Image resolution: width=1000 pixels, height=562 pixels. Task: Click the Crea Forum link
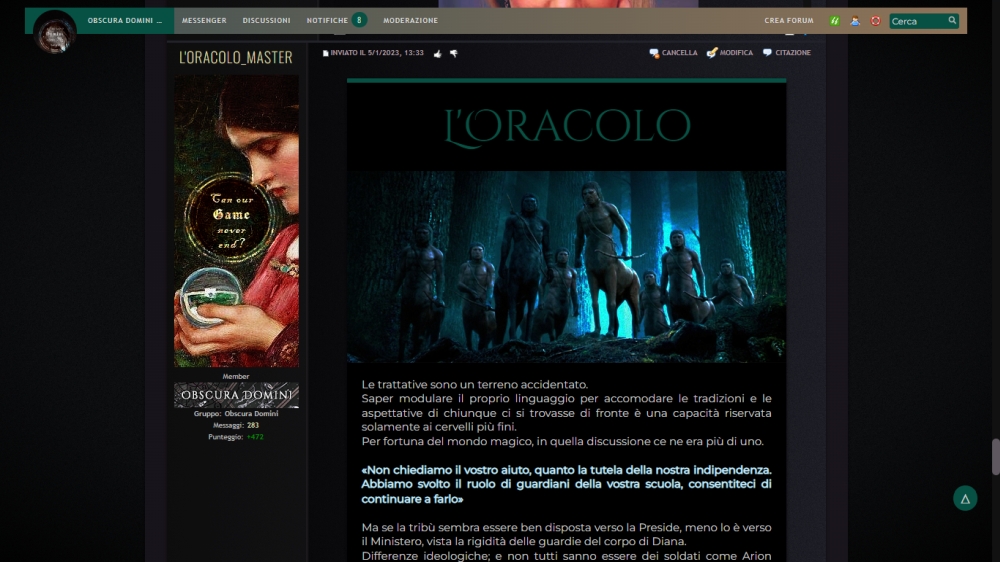coord(789,20)
